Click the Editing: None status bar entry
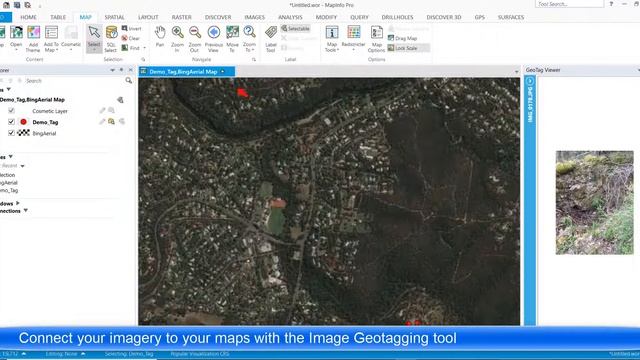640x360 pixels. coord(61,354)
